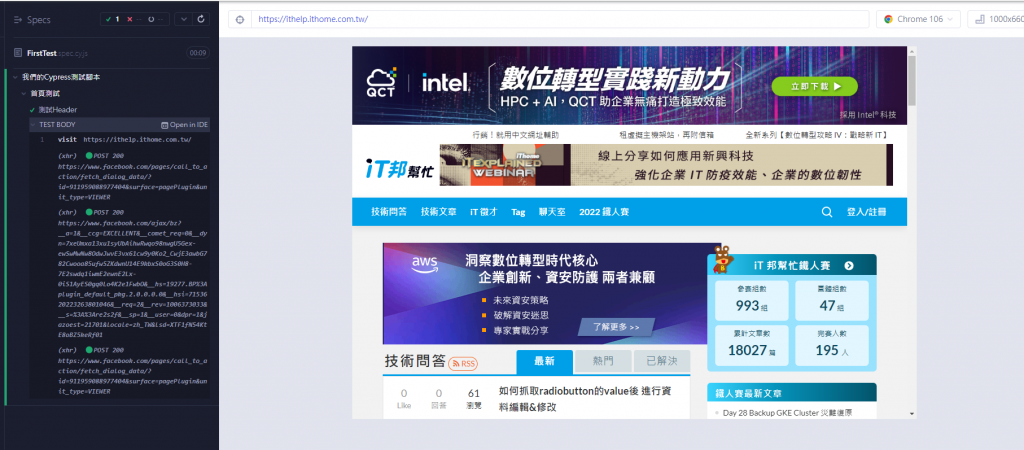Click the 租虛擬主機架站,再附信箱 ad link
The width and height of the screenshot is (1024, 450).
[x=666, y=135]
